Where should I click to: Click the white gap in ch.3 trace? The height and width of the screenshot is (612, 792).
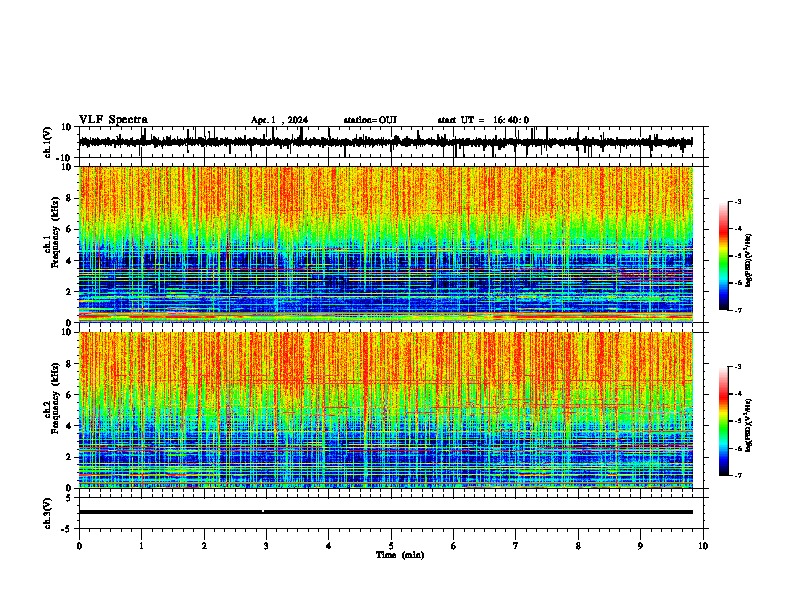coord(263,511)
